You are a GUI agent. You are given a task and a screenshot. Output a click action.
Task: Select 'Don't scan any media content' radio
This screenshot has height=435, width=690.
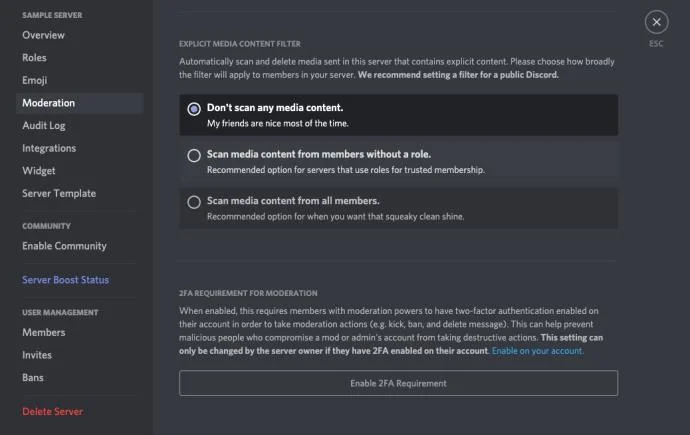pyautogui.click(x=194, y=109)
